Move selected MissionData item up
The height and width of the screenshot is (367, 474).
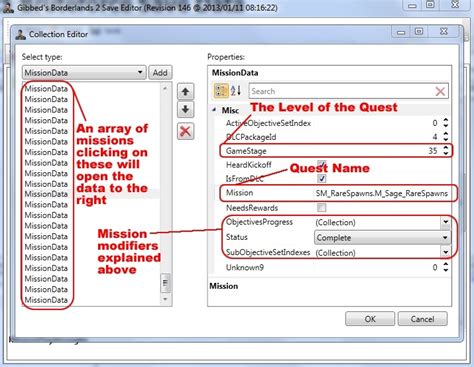point(185,91)
